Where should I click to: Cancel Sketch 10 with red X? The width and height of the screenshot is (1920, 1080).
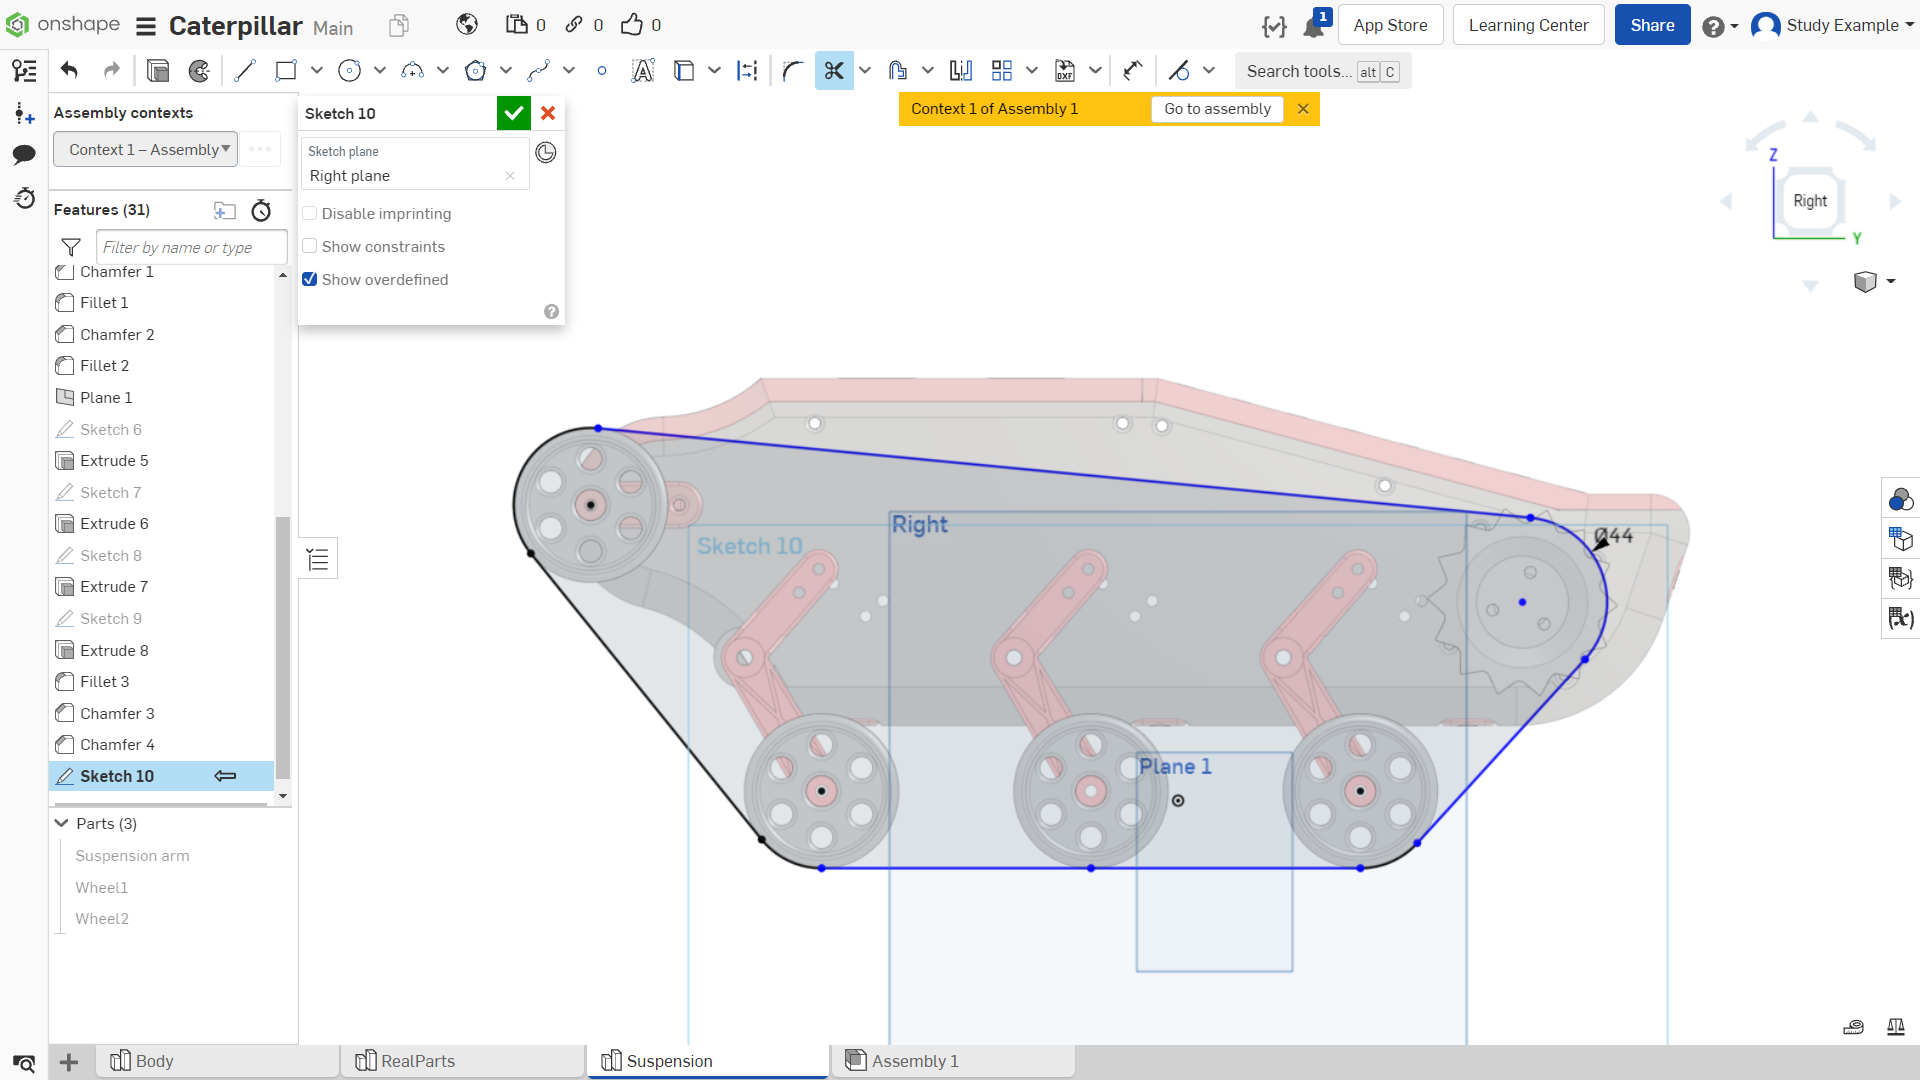coord(548,113)
